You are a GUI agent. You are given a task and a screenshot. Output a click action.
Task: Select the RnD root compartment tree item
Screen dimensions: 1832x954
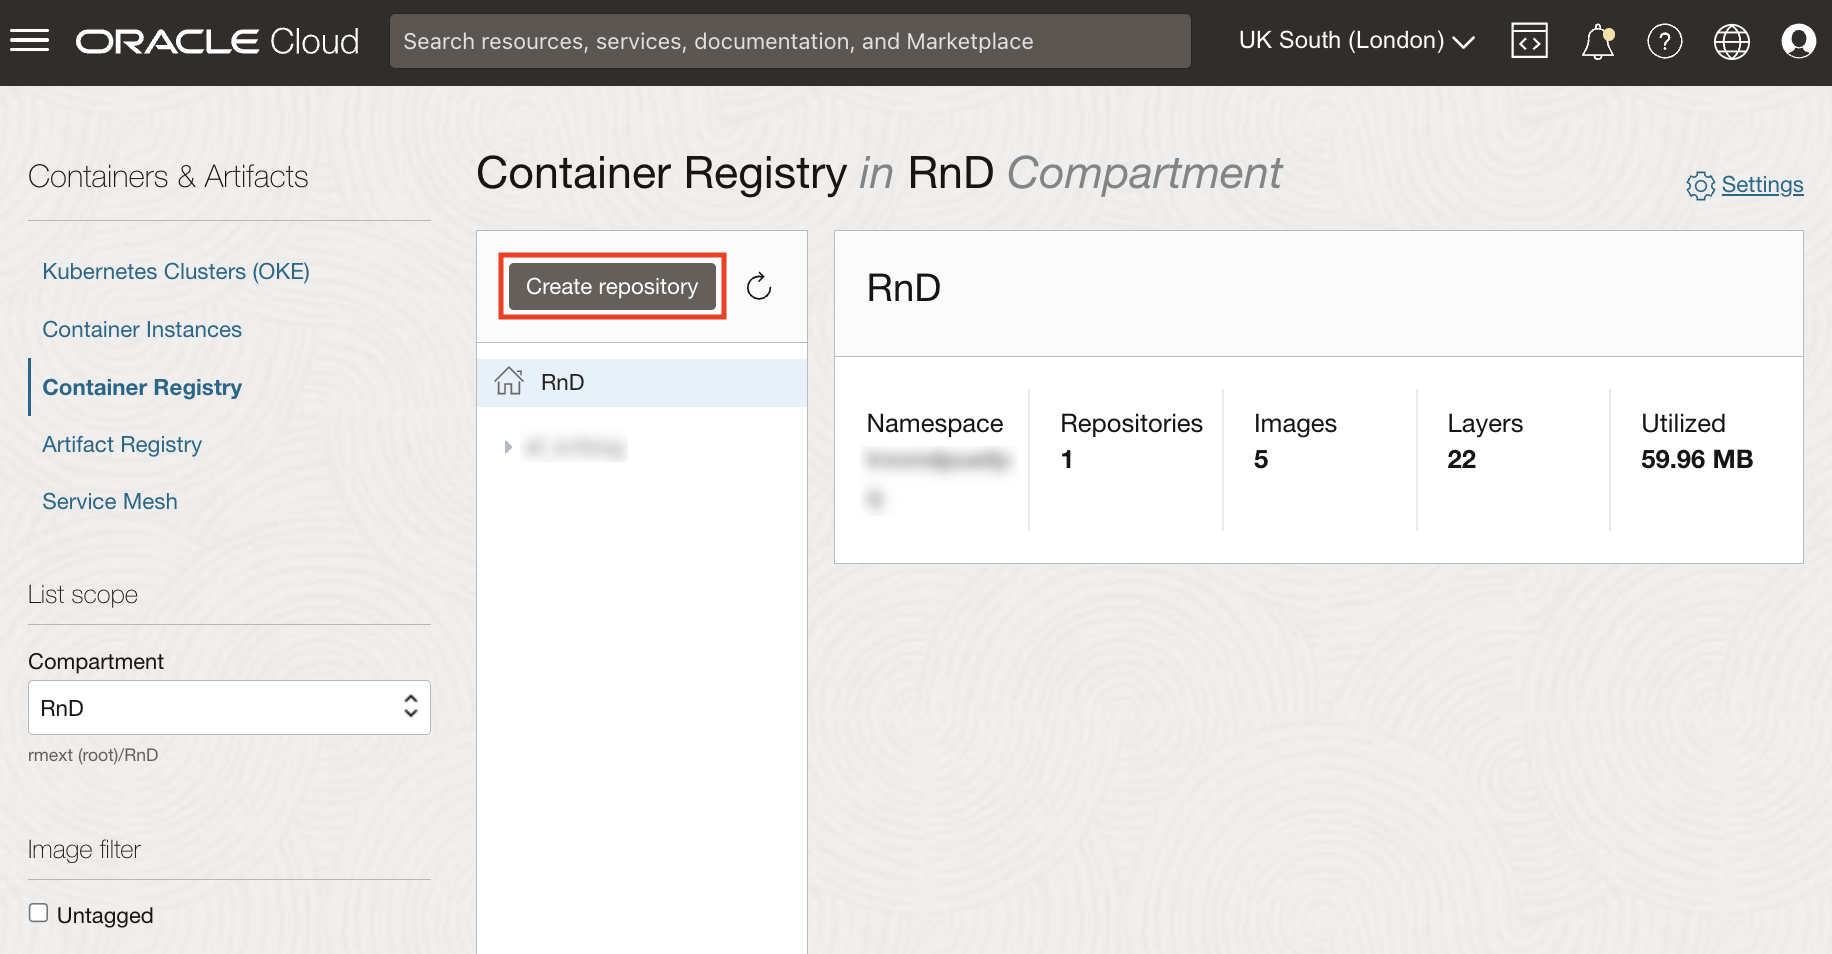click(x=562, y=383)
